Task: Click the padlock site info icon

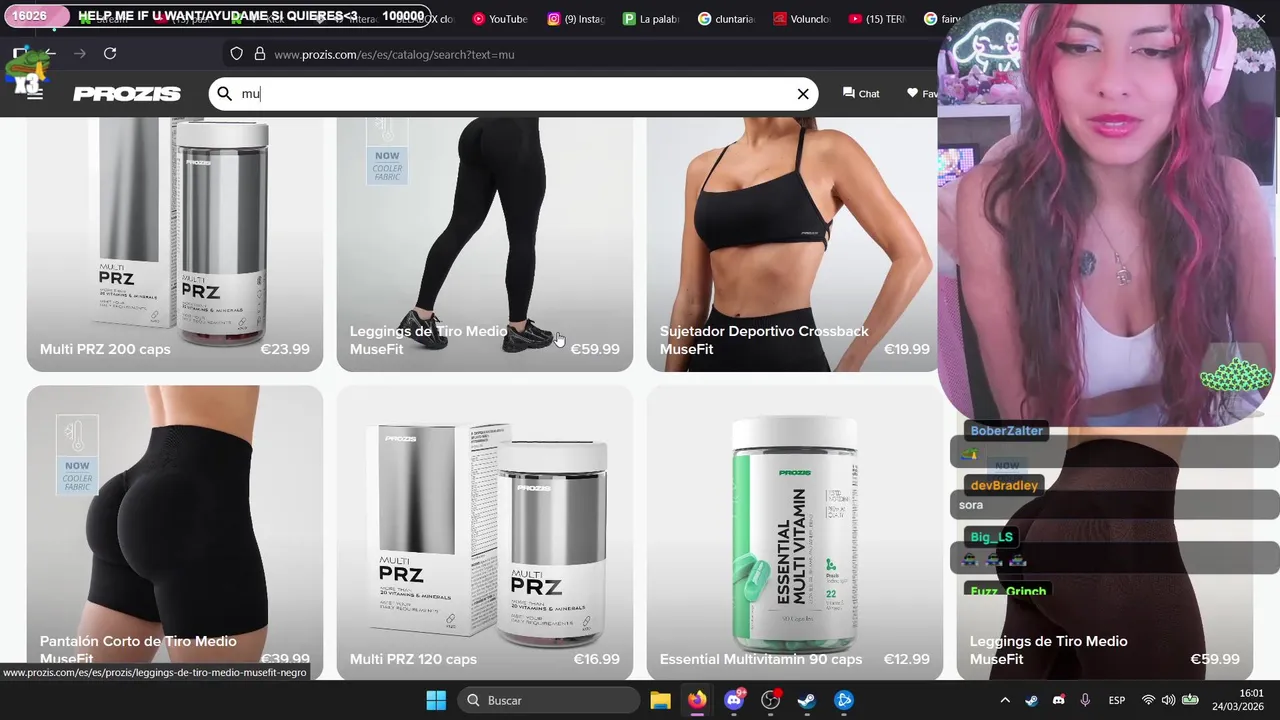Action: click(260, 54)
